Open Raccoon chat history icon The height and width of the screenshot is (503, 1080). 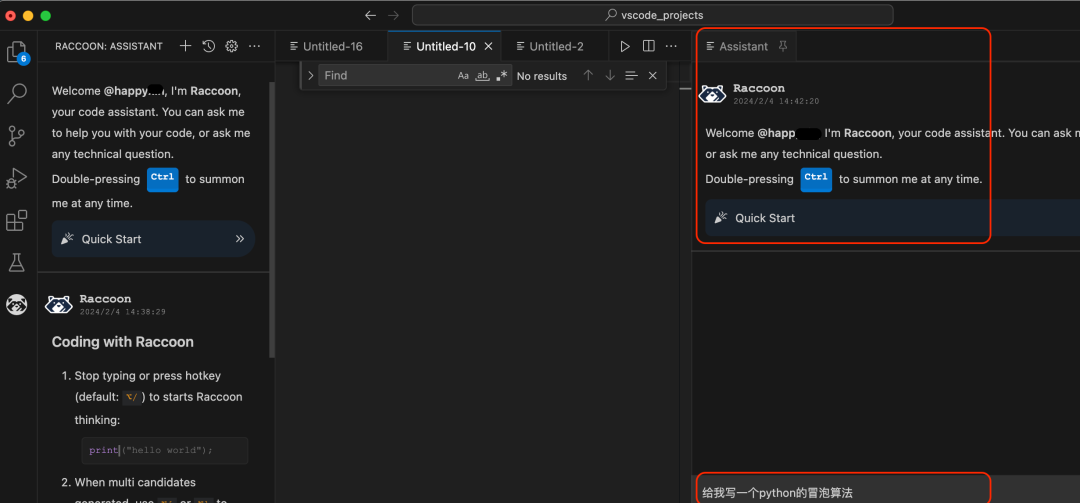point(209,46)
